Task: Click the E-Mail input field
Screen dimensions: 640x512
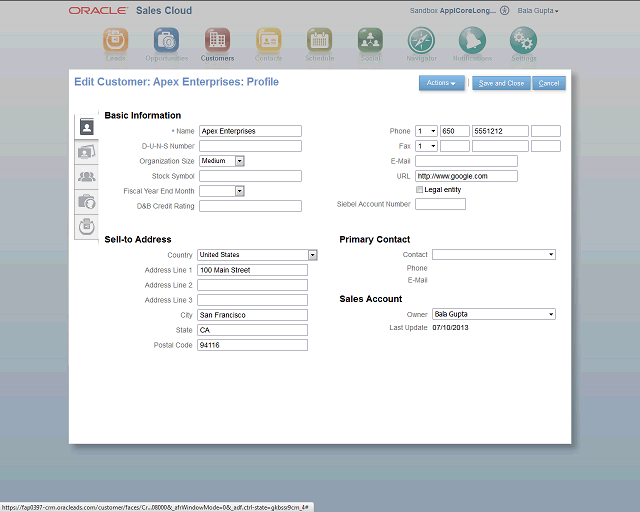Action: click(466, 161)
